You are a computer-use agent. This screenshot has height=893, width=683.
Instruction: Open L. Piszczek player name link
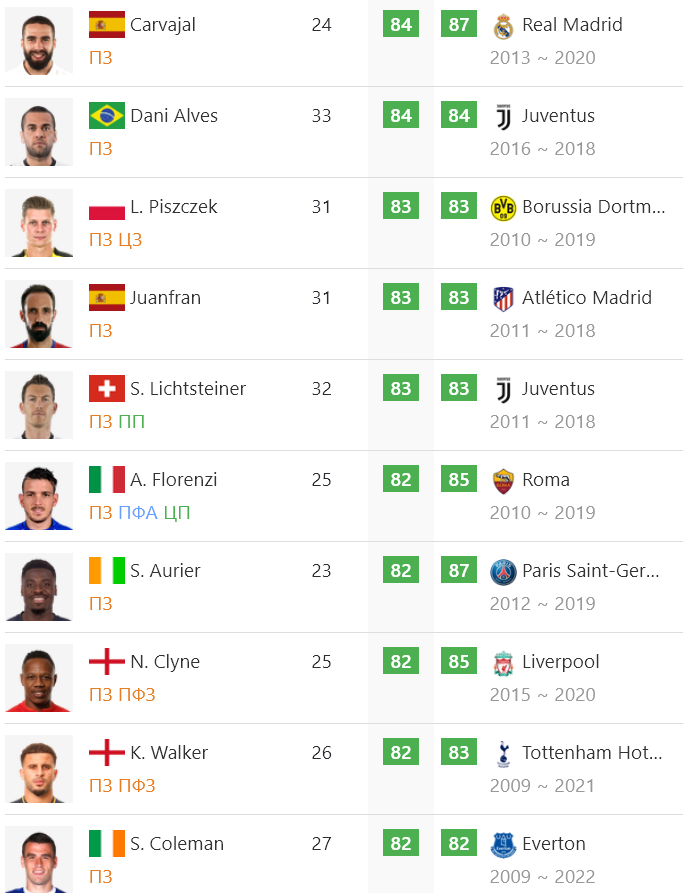tap(173, 207)
